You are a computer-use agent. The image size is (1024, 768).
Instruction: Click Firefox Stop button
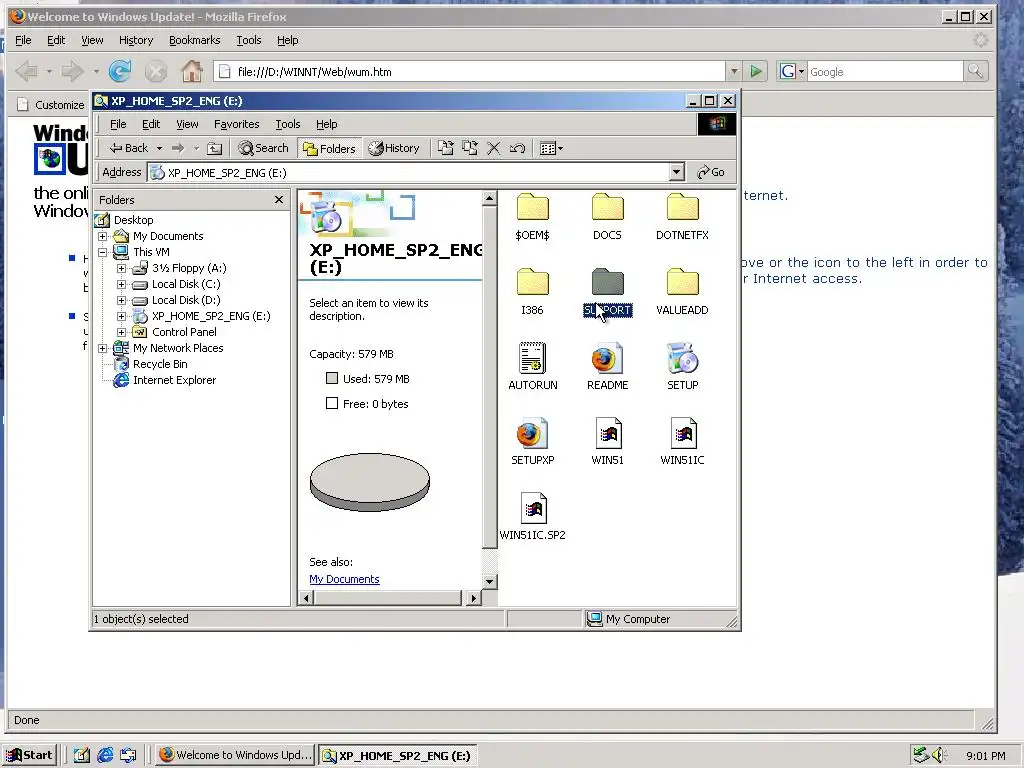pyautogui.click(x=155, y=71)
